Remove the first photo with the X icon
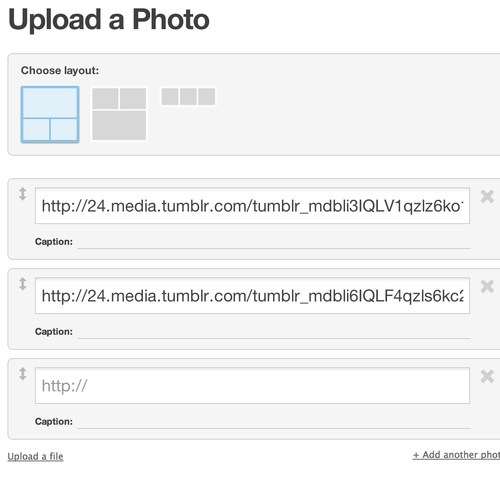The height and width of the screenshot is (483, 500). [487, 197]
